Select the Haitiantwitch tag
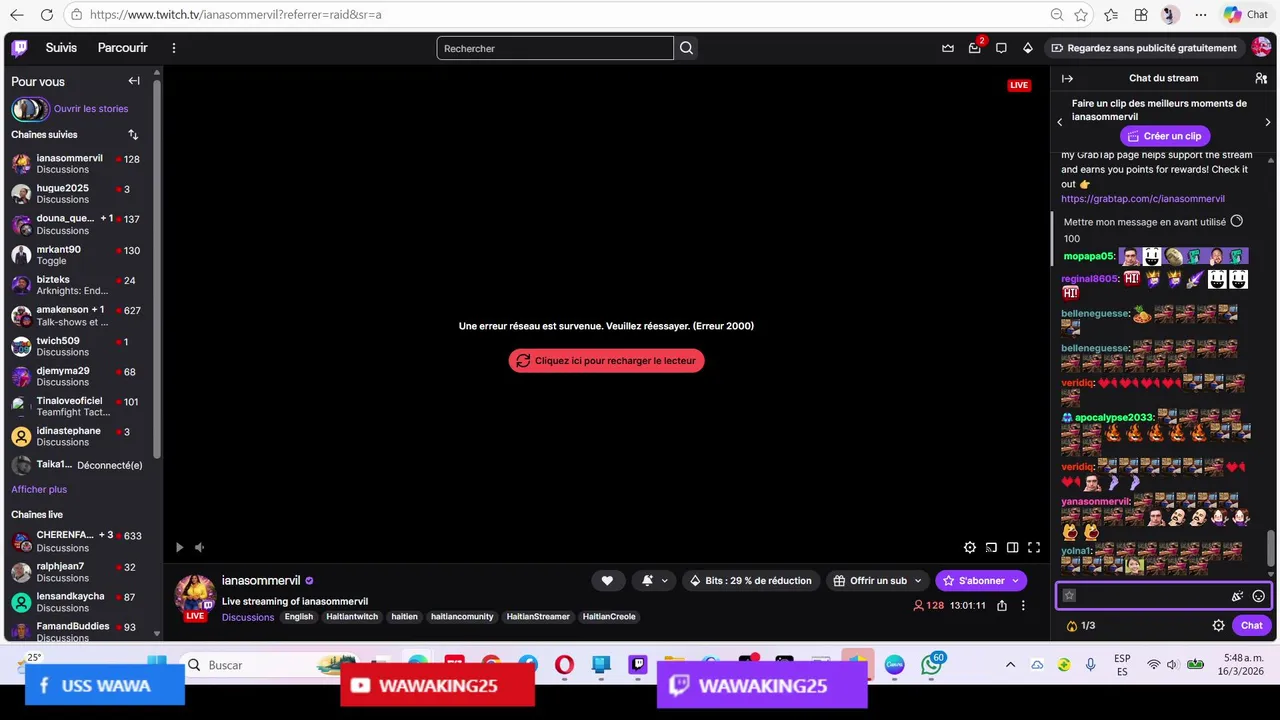 tap(352, 617)
